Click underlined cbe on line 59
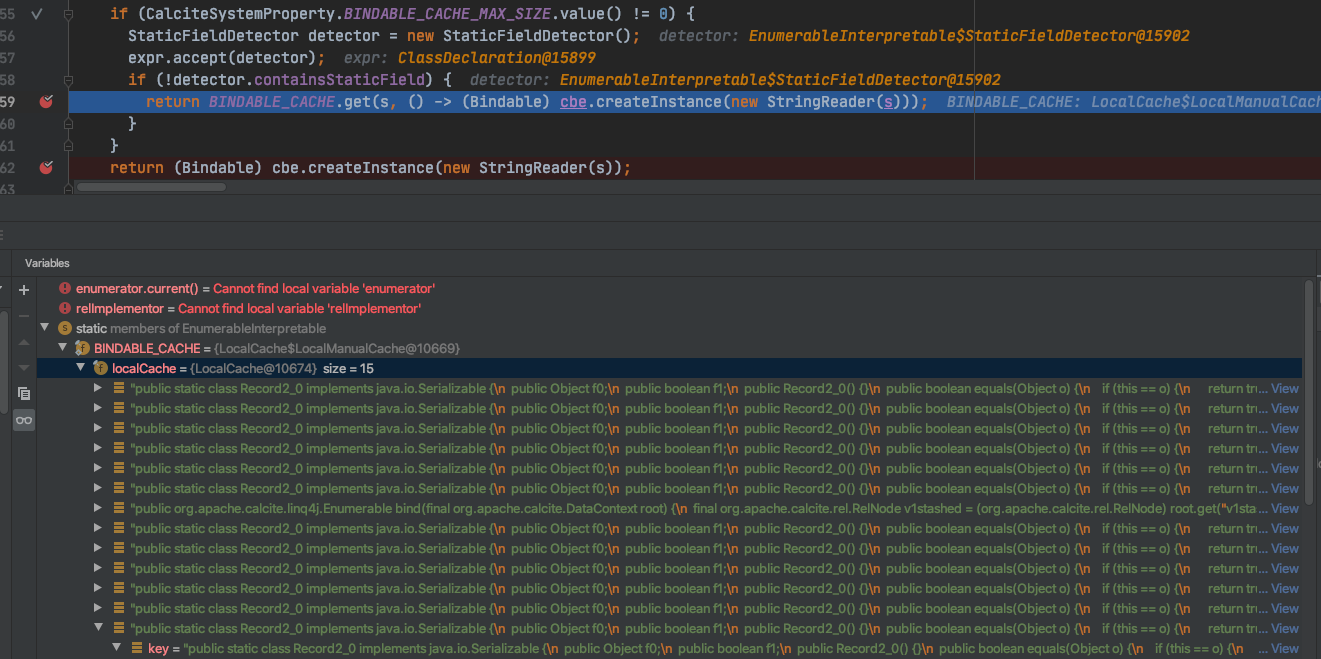The width and height of the screenshot is (1321, 659). 573,102
